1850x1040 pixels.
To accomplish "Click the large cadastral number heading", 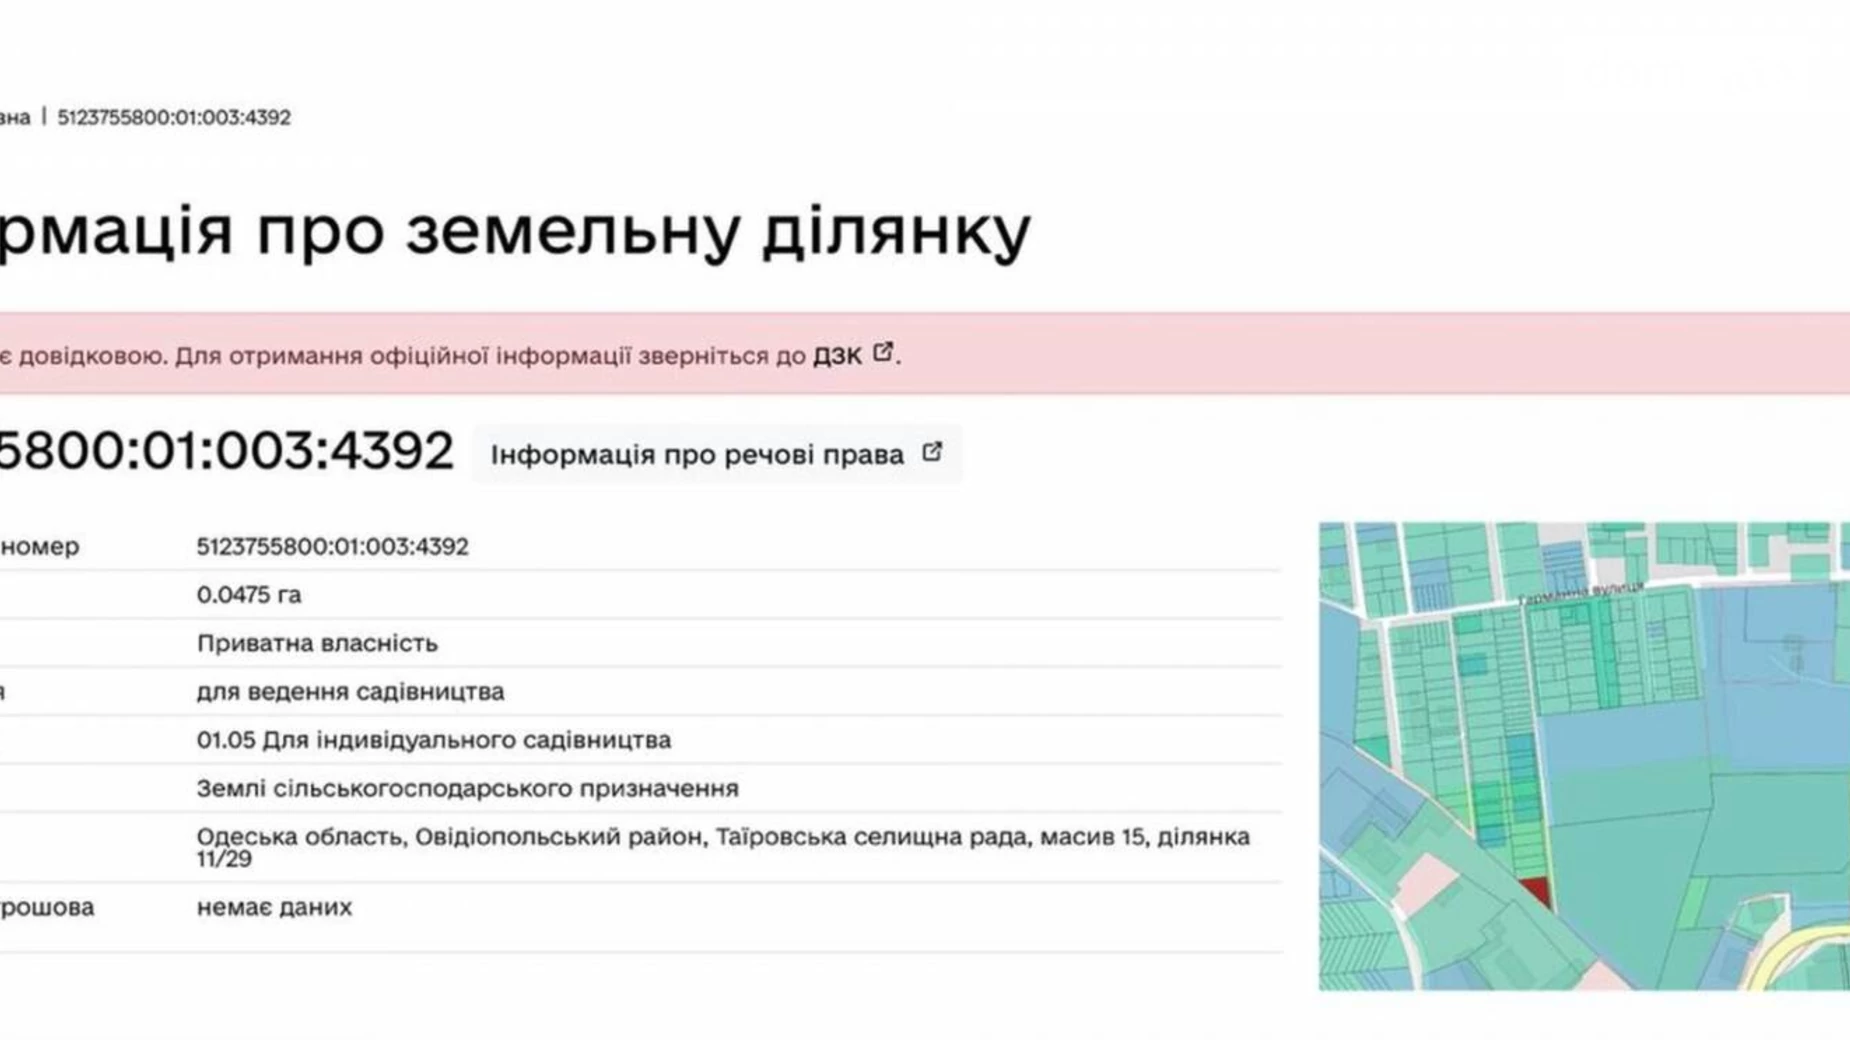I will (225, 451).
